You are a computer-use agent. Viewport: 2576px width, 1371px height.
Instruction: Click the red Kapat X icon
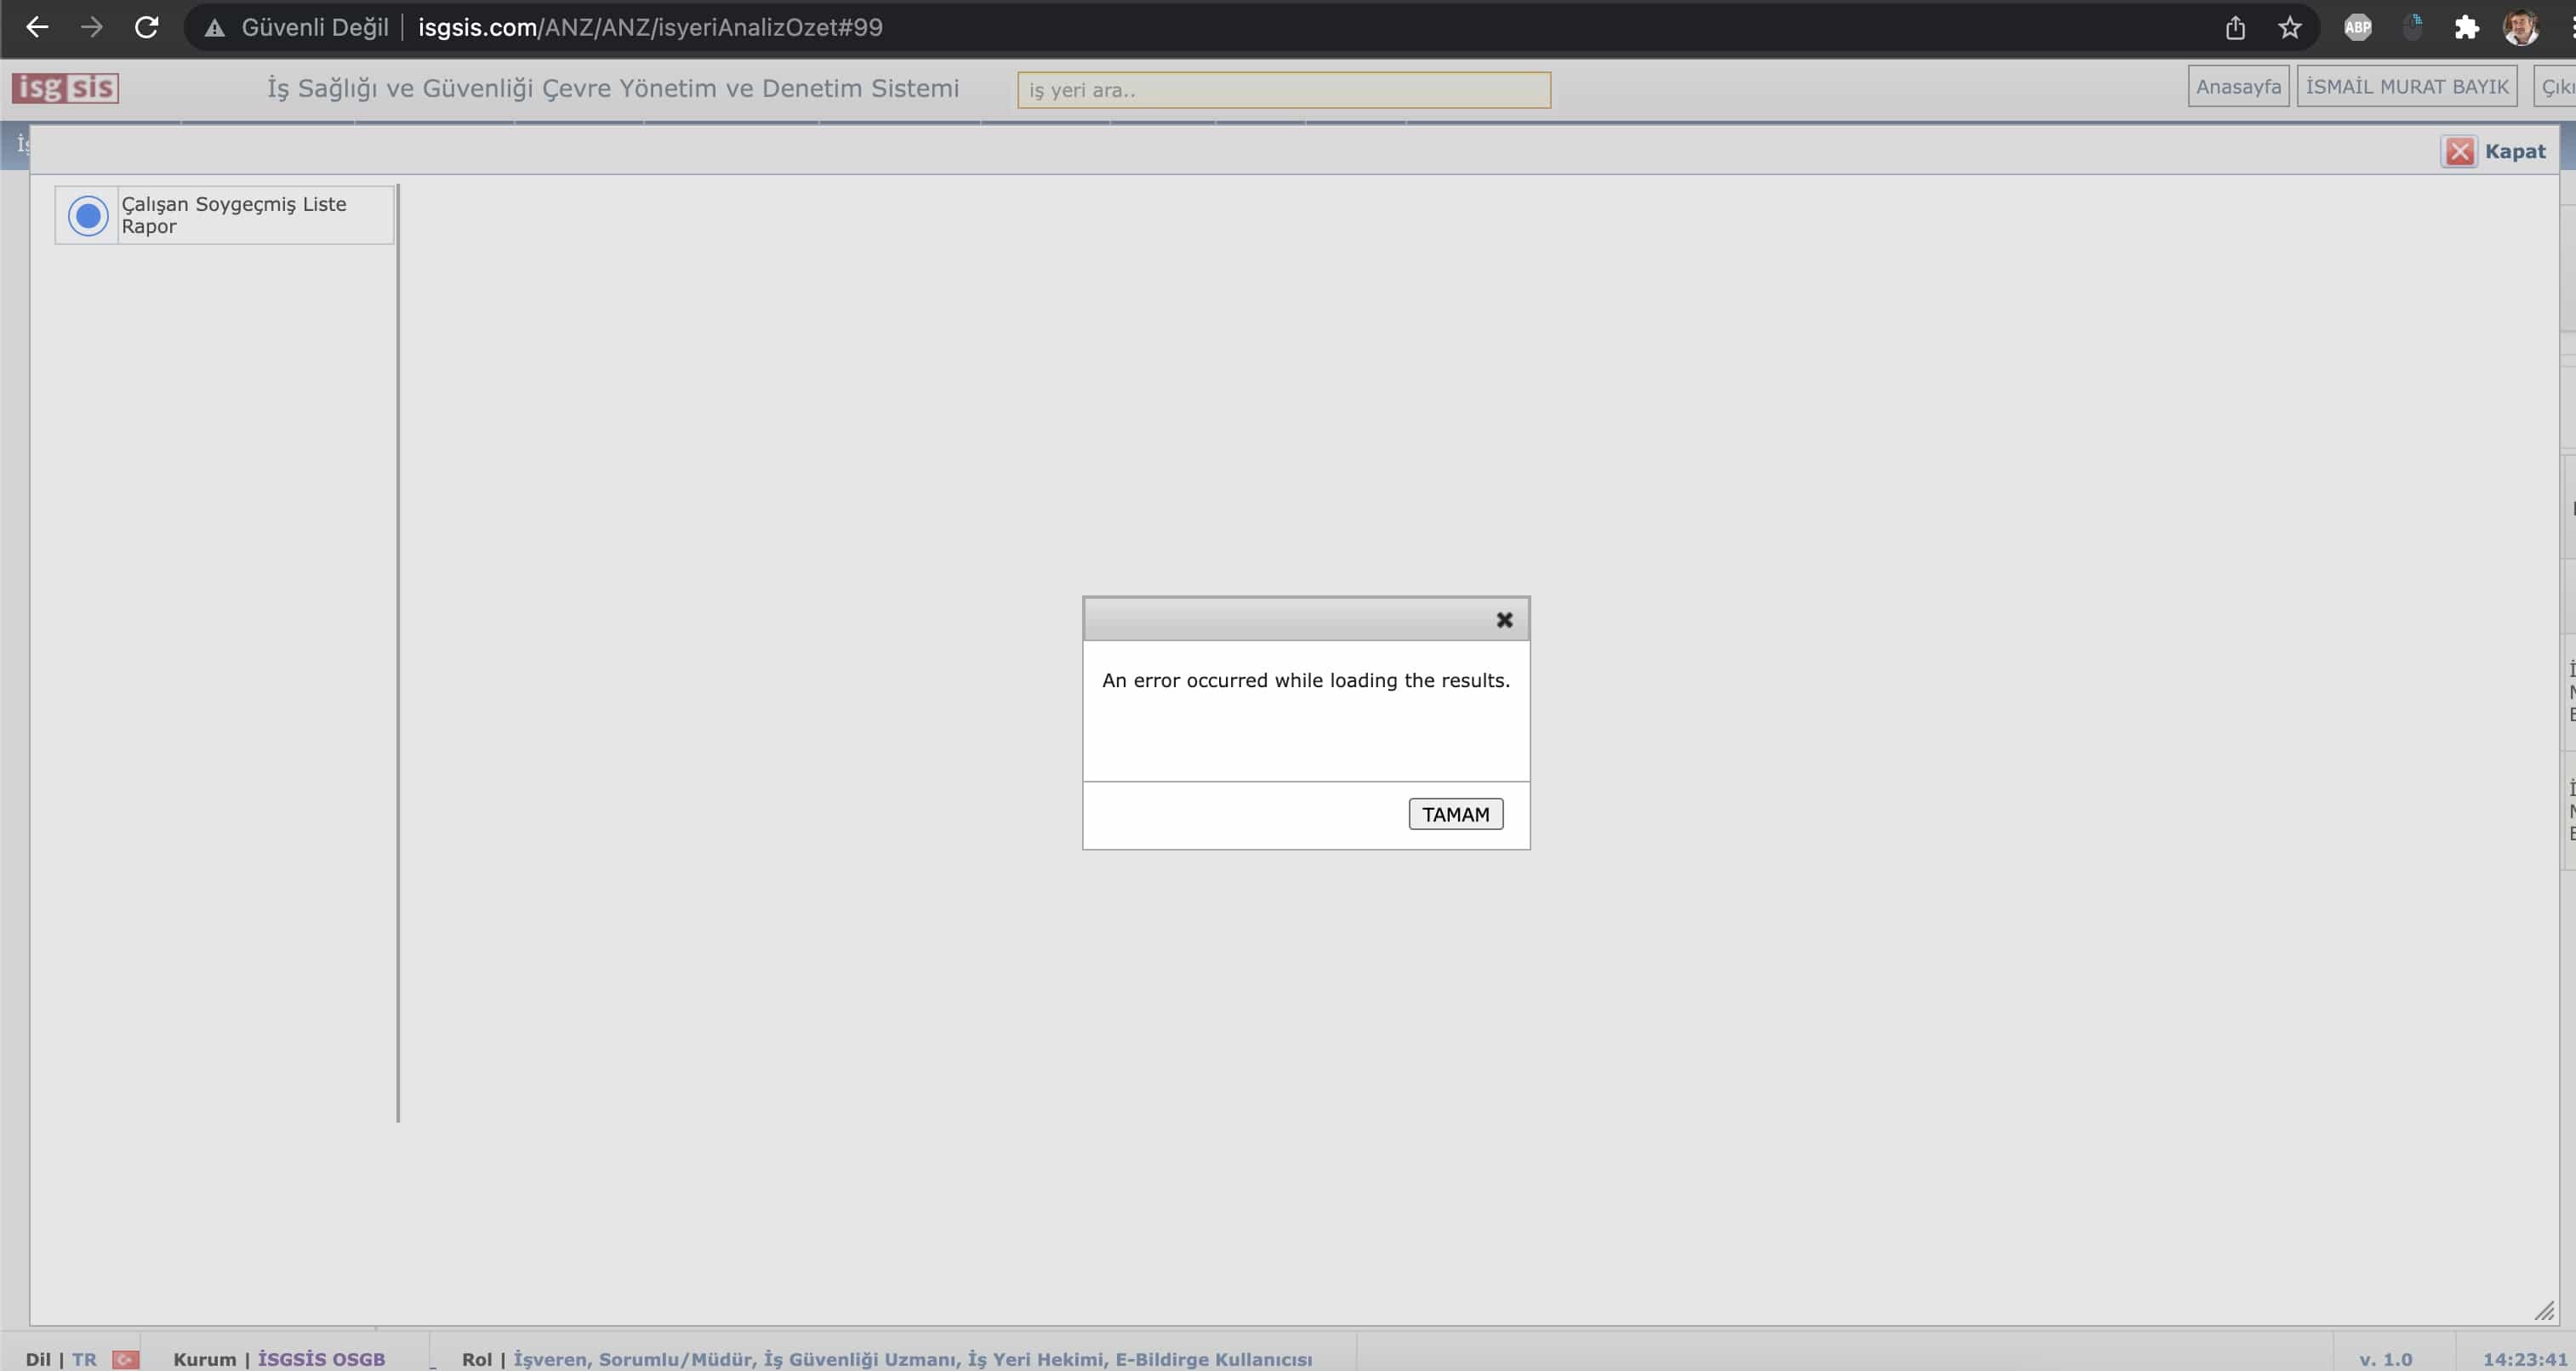[2459, 151]
